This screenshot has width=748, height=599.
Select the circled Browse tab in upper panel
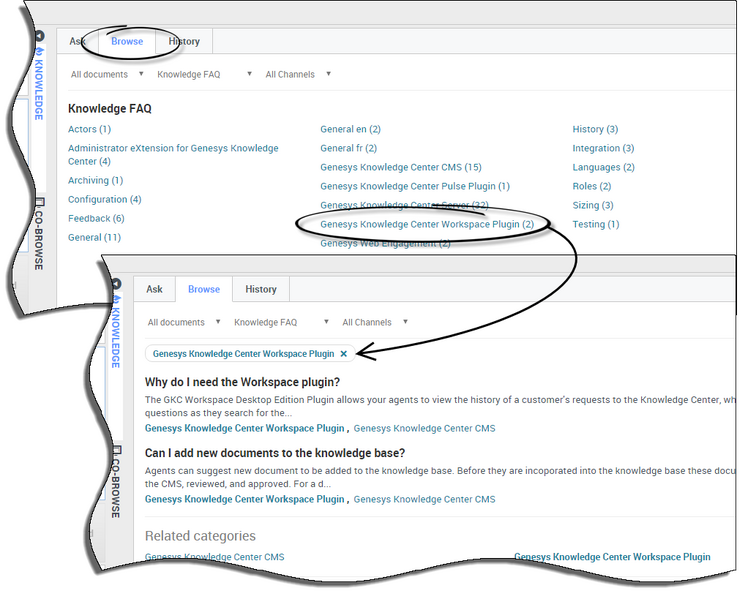point(127,41)
